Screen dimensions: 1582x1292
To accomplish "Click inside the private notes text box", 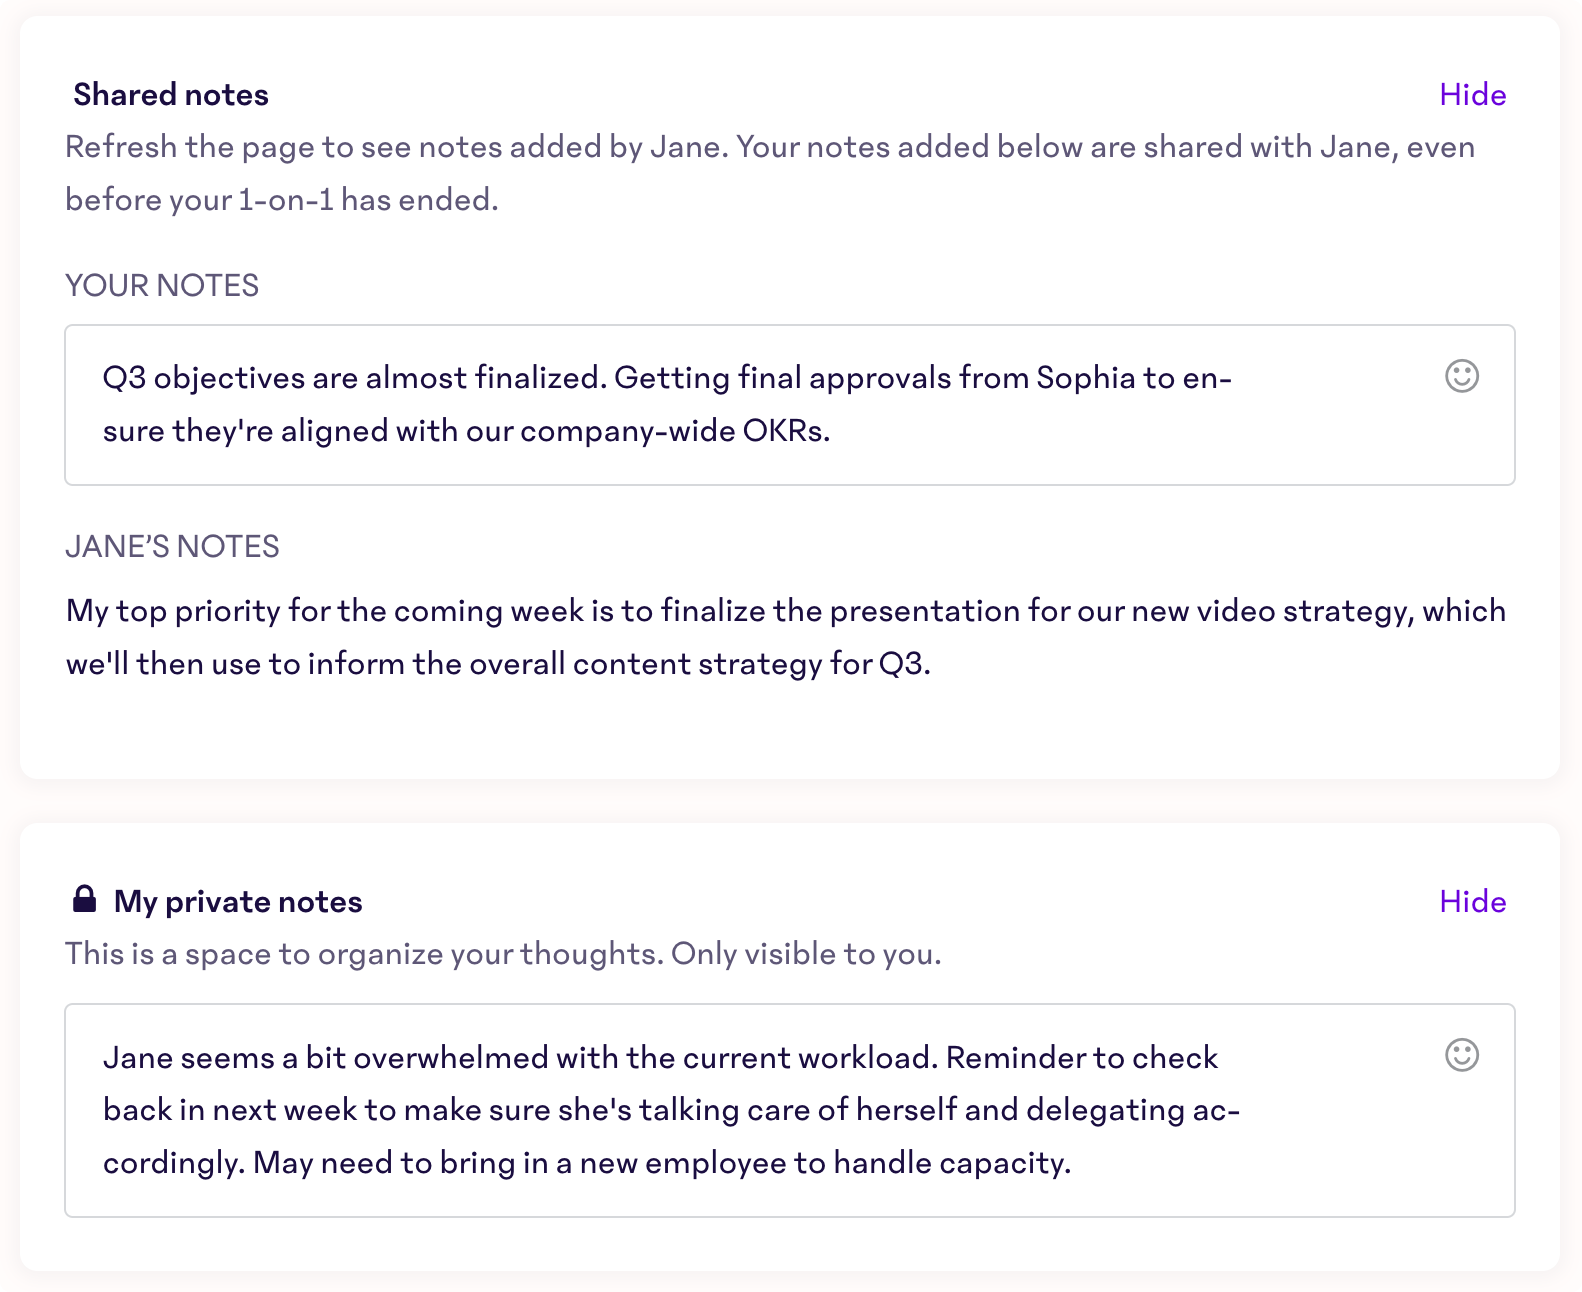I will [789, 1110].
